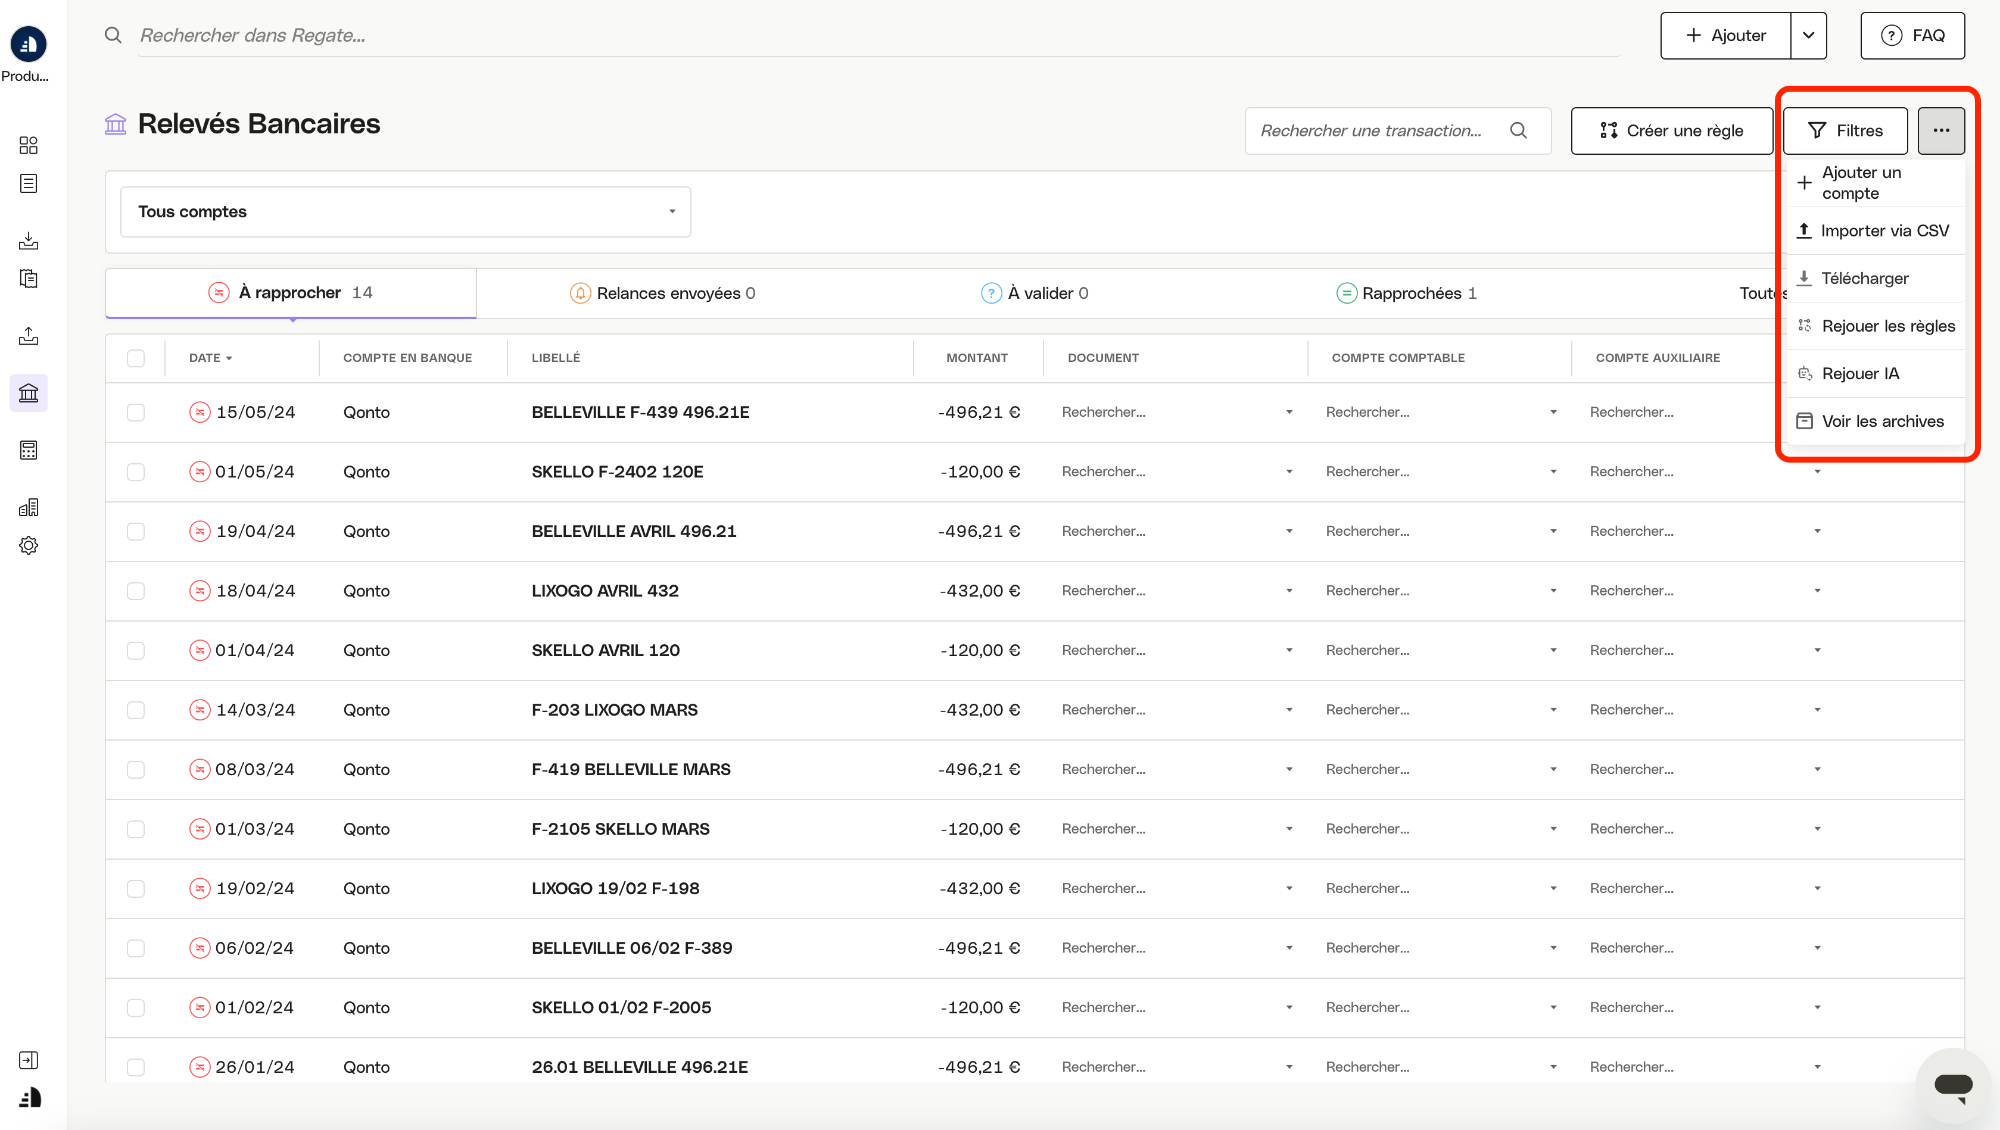Open the Filtres button
This screenshot has width=2000, height=1130.
[x=1845, y=130]
